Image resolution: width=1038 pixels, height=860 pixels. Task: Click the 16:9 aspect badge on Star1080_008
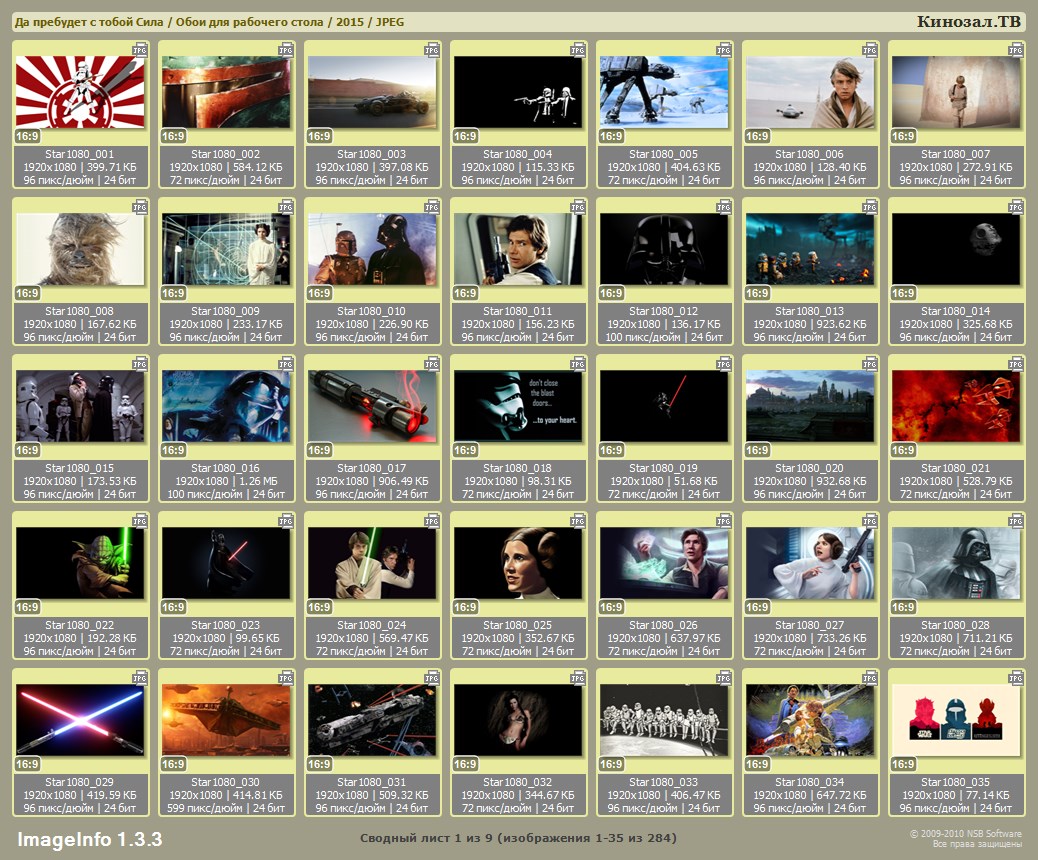tap(27, 293)
